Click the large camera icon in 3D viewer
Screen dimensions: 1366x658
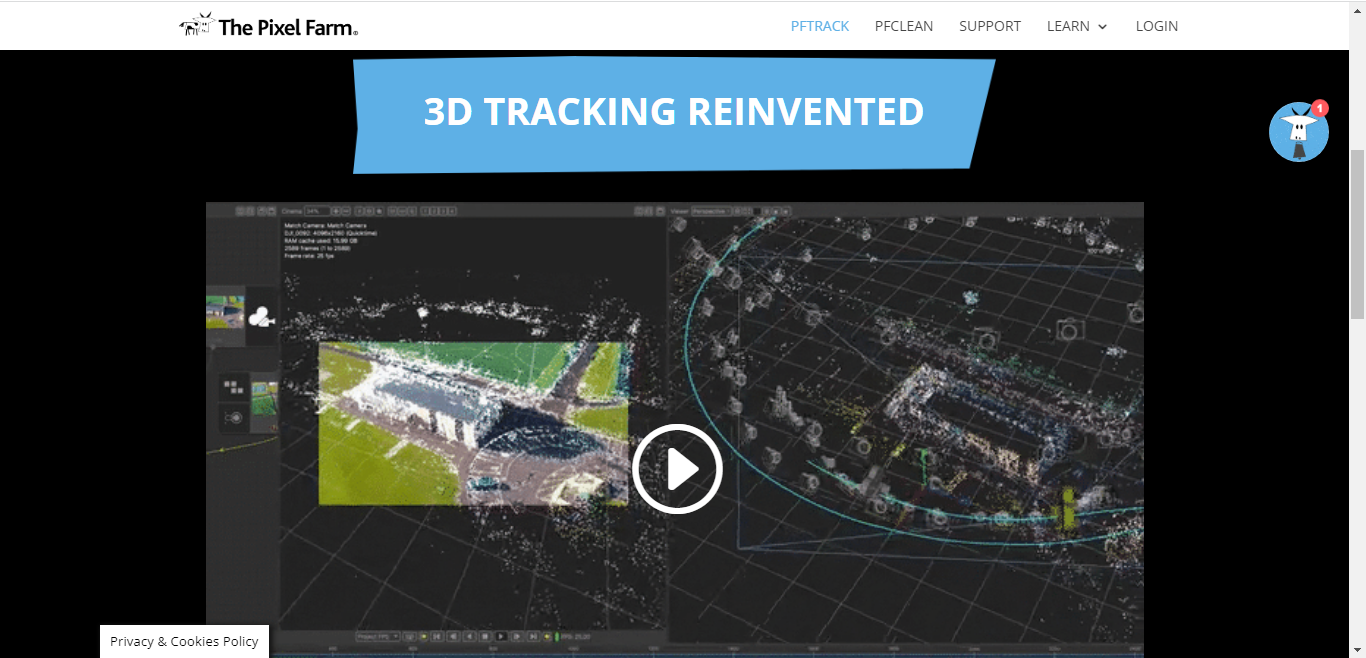click(1069, 329)
